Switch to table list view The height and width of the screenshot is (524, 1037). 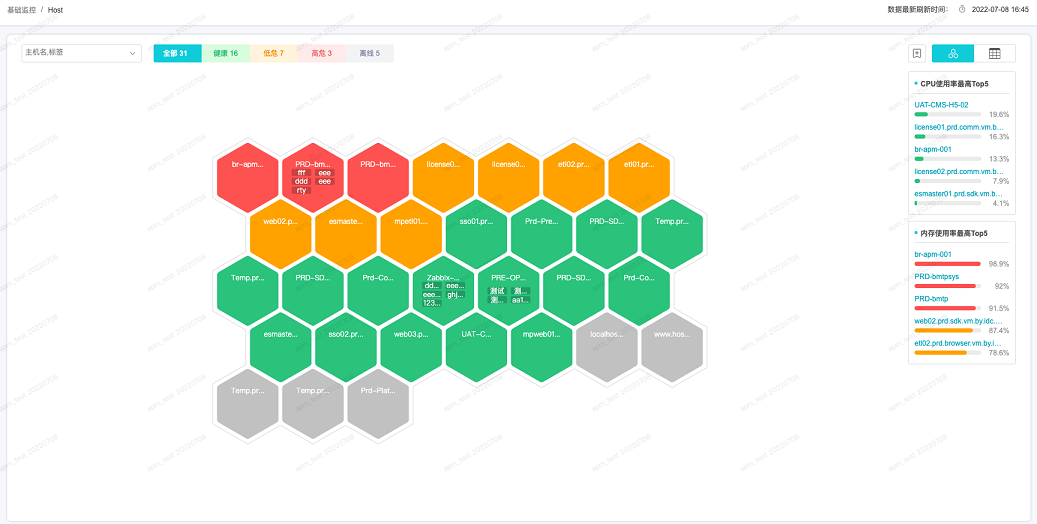point(995,54)
